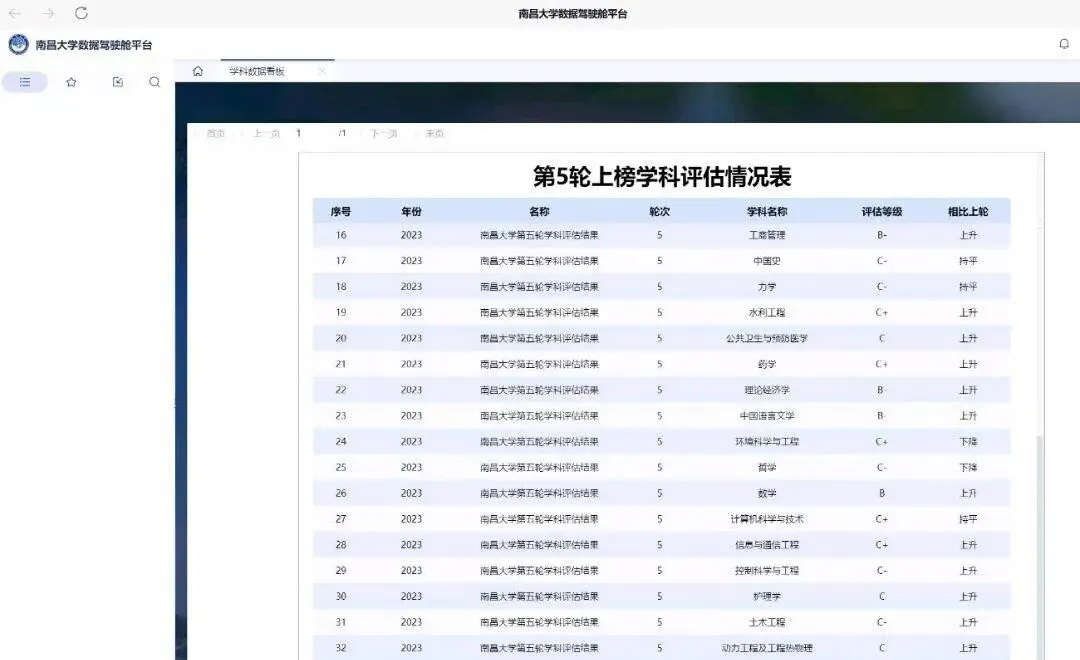Select the 控制科学与工程 discipline cell
The image size is (1080, 660).
click(767, 570)
